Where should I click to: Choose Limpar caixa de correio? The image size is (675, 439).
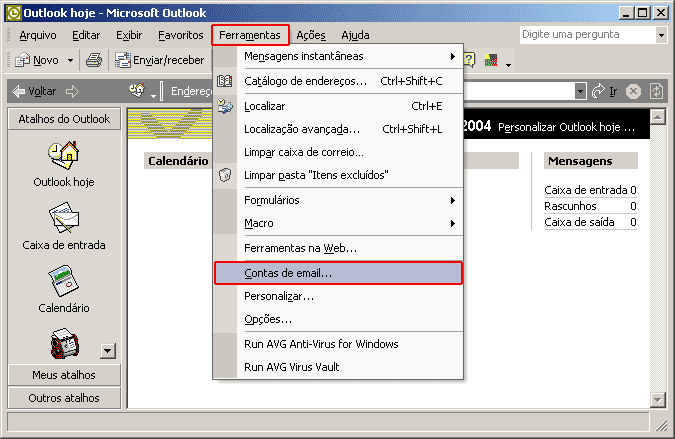tap(338, 152)
